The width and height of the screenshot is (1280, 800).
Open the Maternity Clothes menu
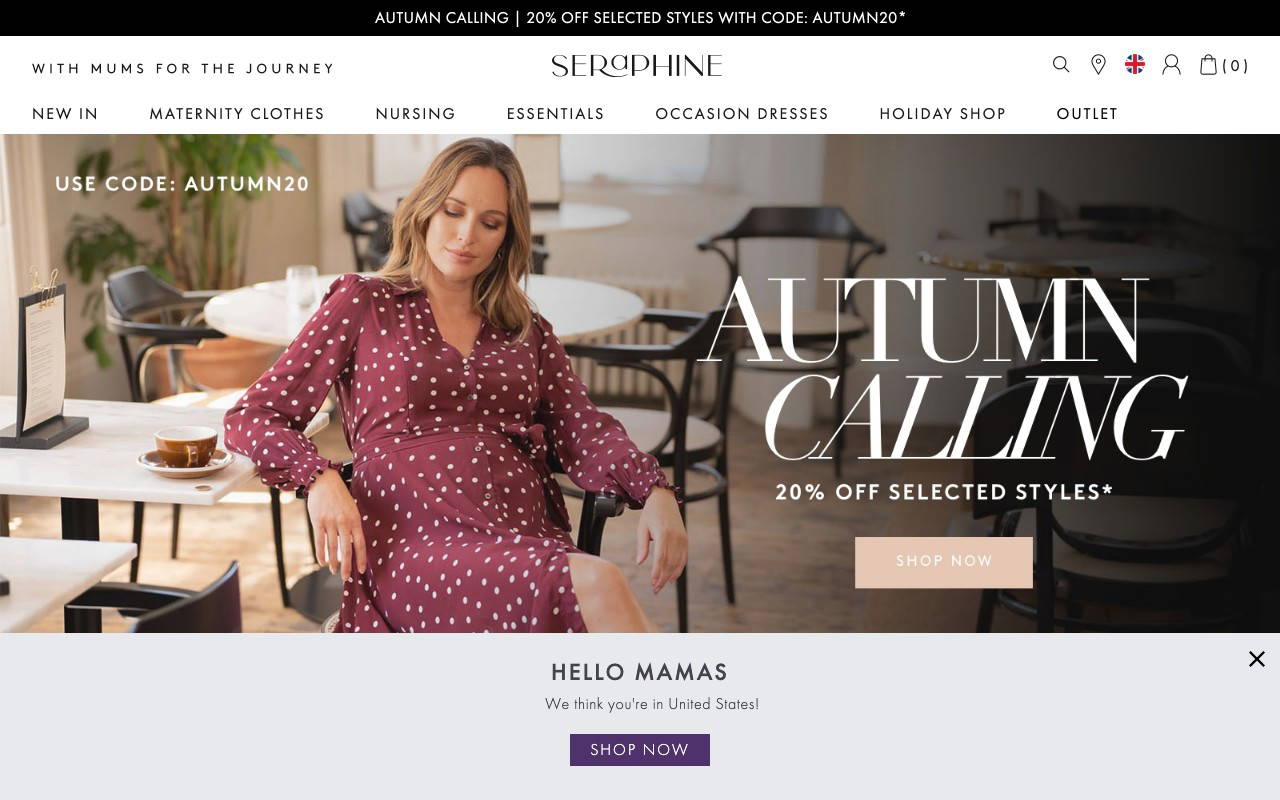(237, 114)
